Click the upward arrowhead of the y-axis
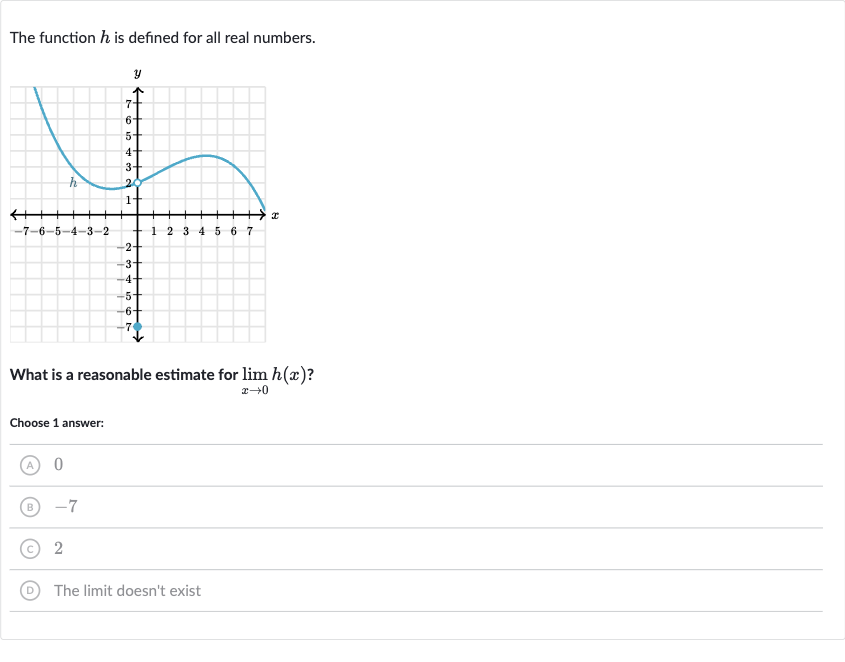This screenshot has height=662, width=845. pos(138,90)
